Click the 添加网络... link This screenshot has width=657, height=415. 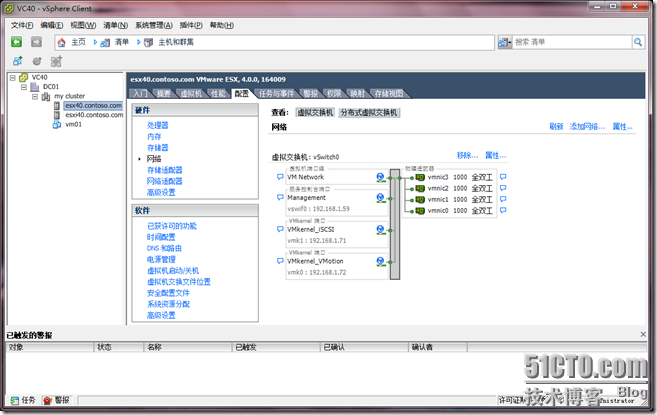587,127
